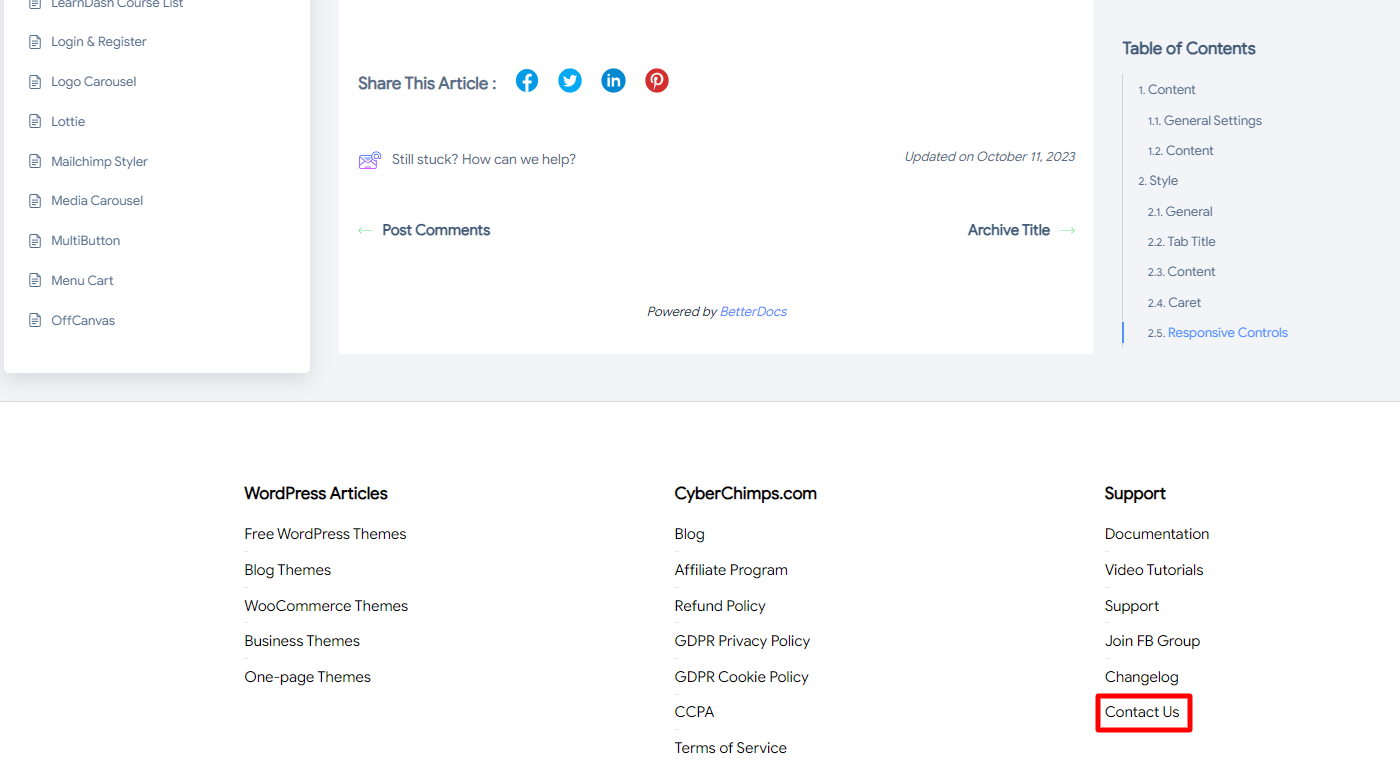Image resolution: width=1400 pixels, height=781 pixels.
Task: Open the Affiliate Program page
Action: point(731,569)
